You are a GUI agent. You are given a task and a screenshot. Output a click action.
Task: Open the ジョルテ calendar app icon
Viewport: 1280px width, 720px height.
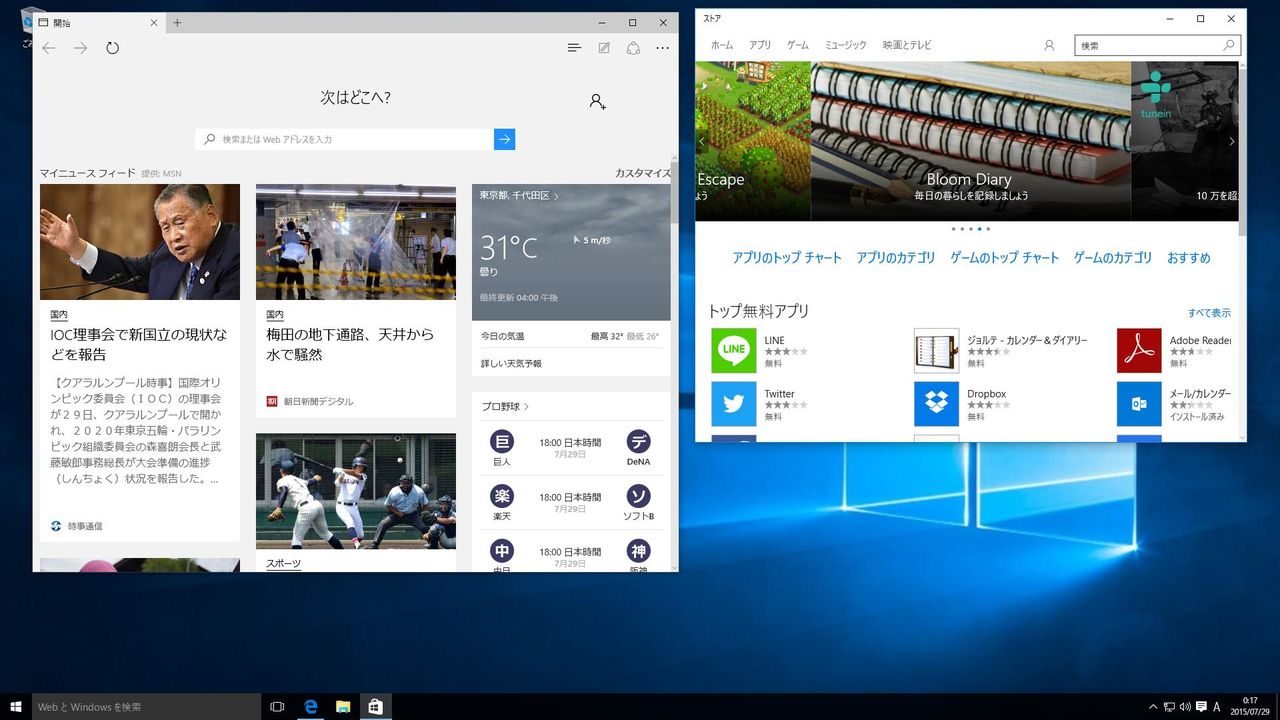936,350
